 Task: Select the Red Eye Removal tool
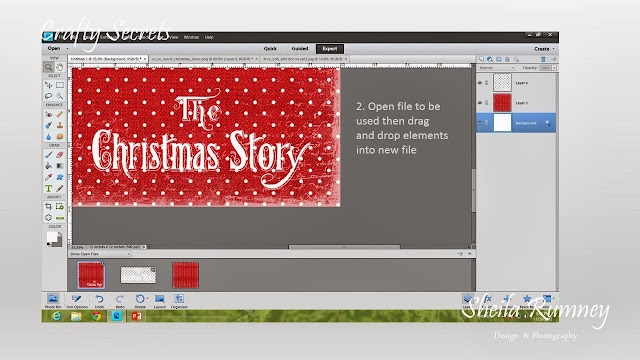49,114
